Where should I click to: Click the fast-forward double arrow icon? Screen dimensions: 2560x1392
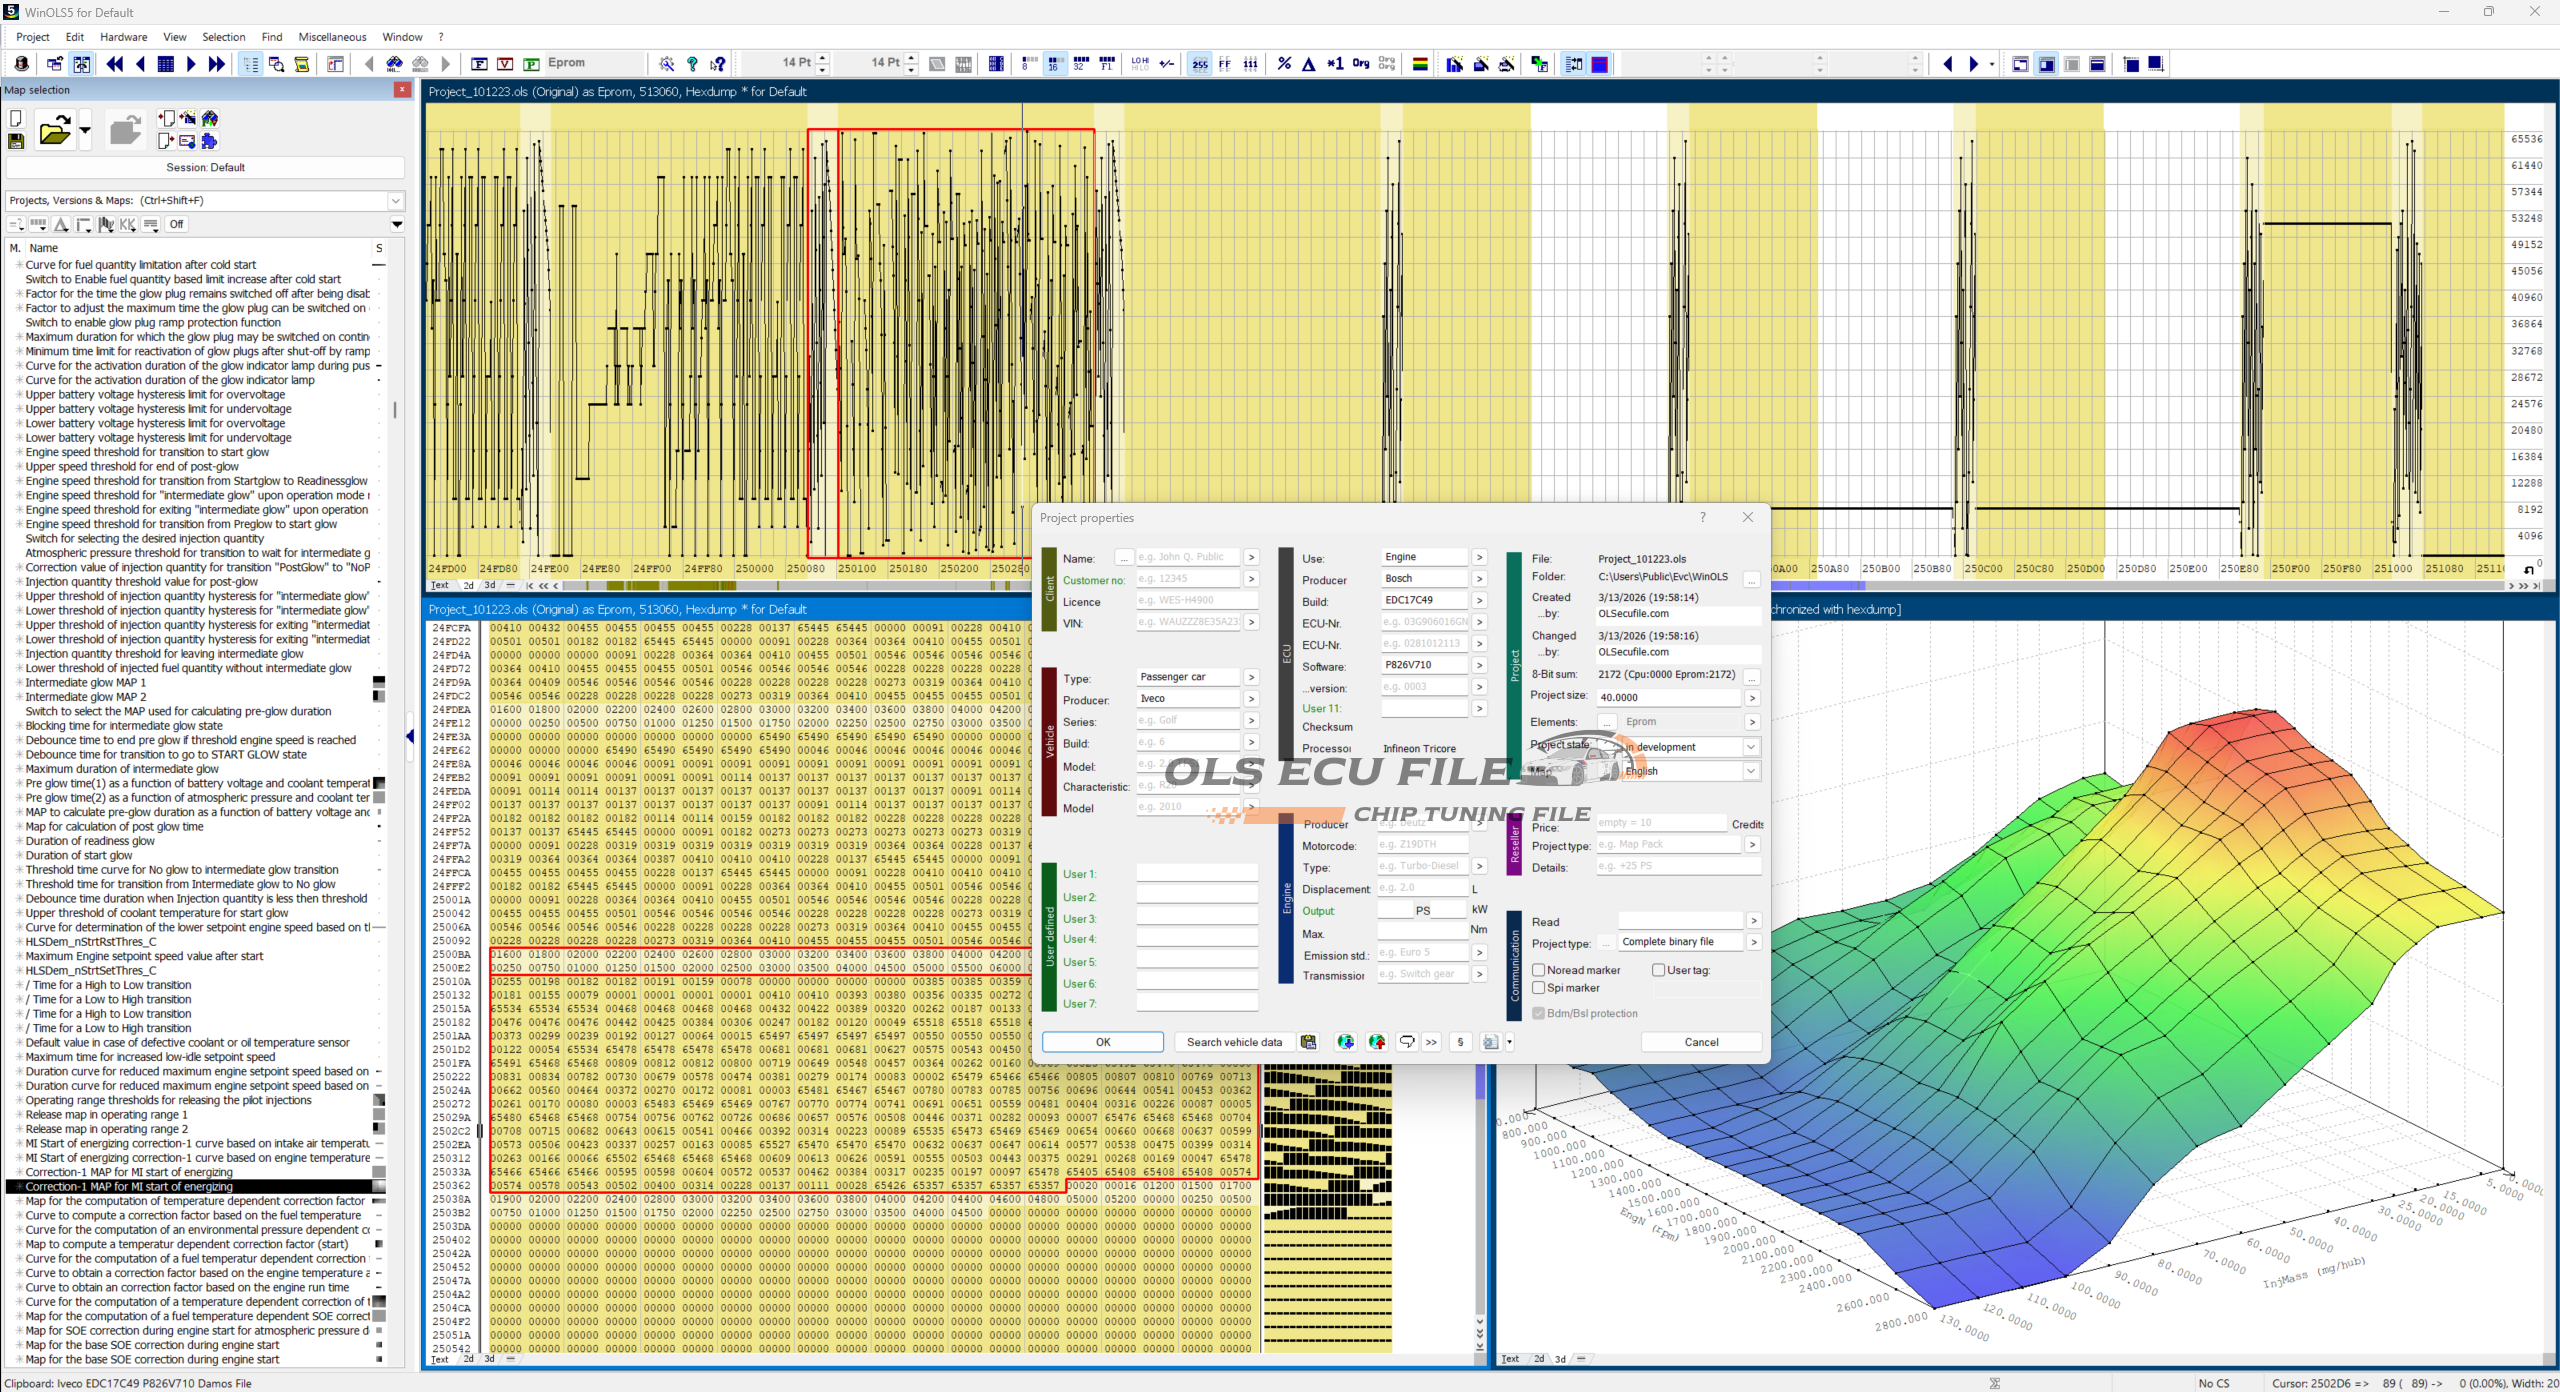pos(216,64)
